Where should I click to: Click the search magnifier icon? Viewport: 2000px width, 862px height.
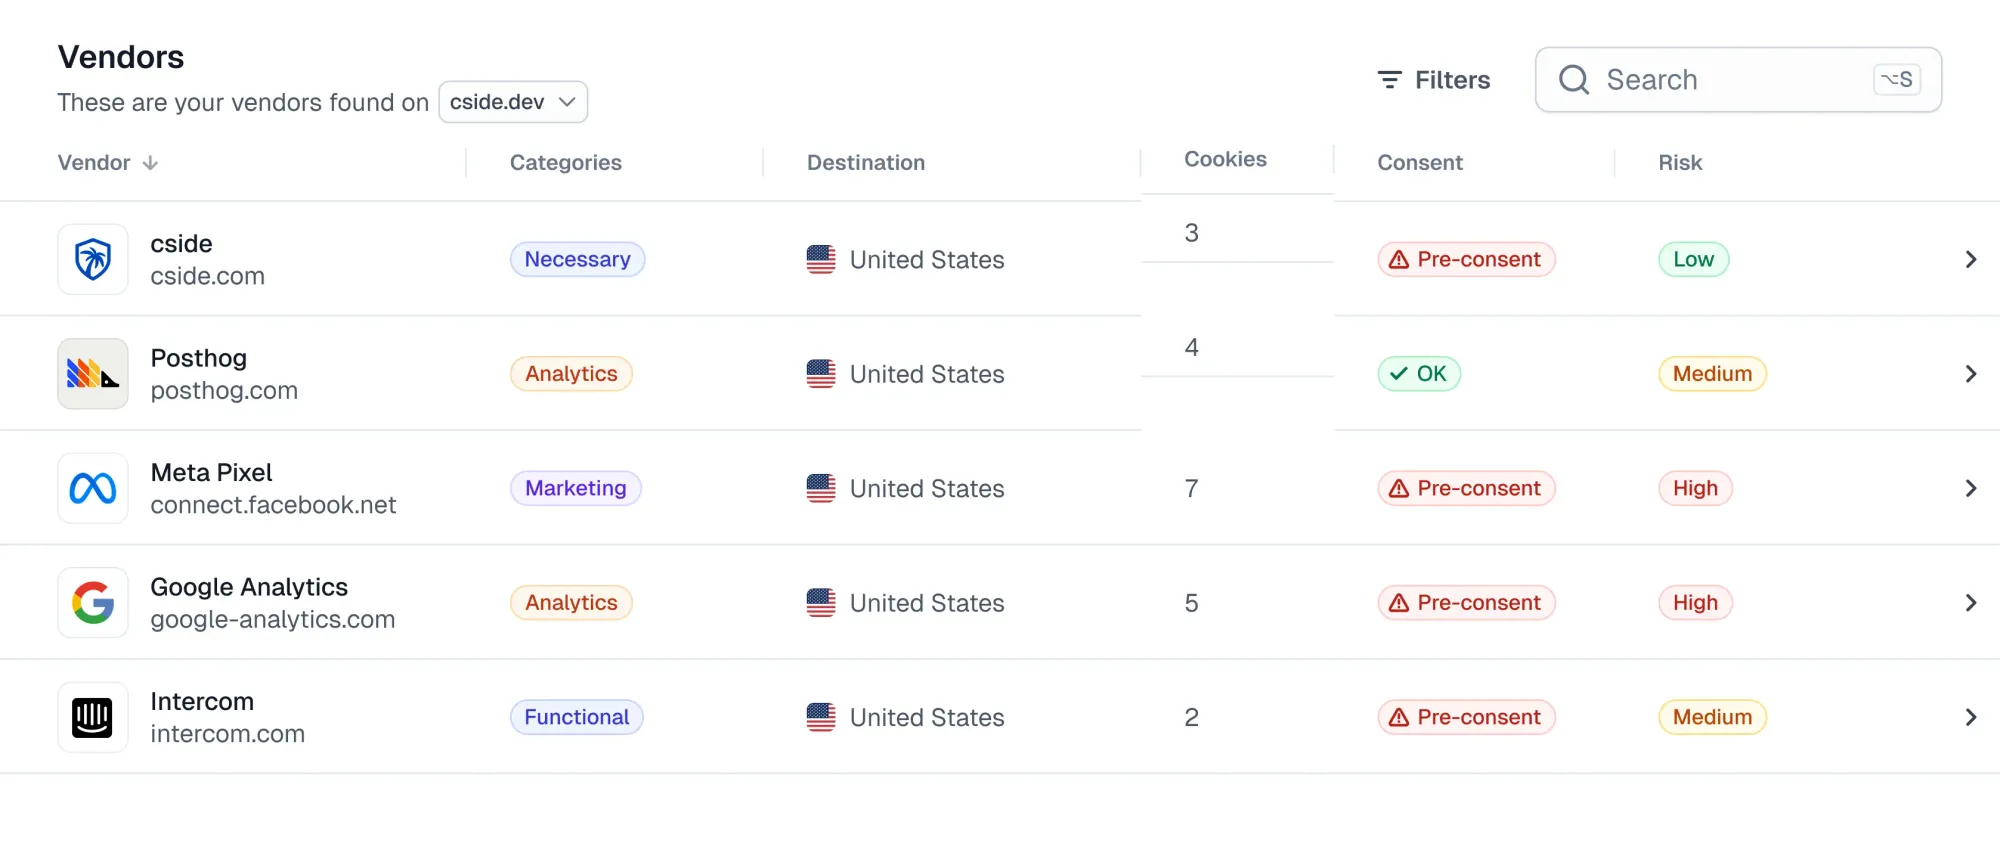1573,79
